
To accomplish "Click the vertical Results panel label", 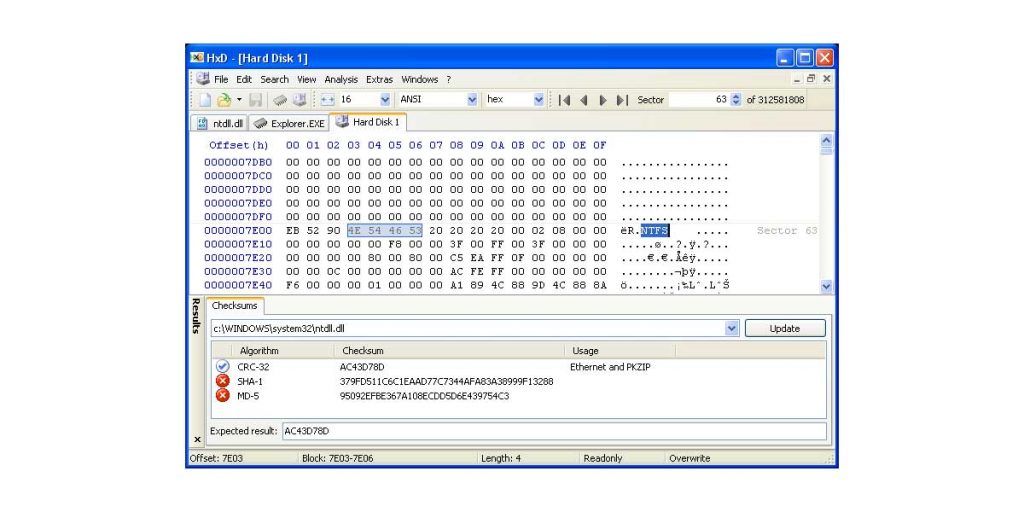I will click(196, 316).
